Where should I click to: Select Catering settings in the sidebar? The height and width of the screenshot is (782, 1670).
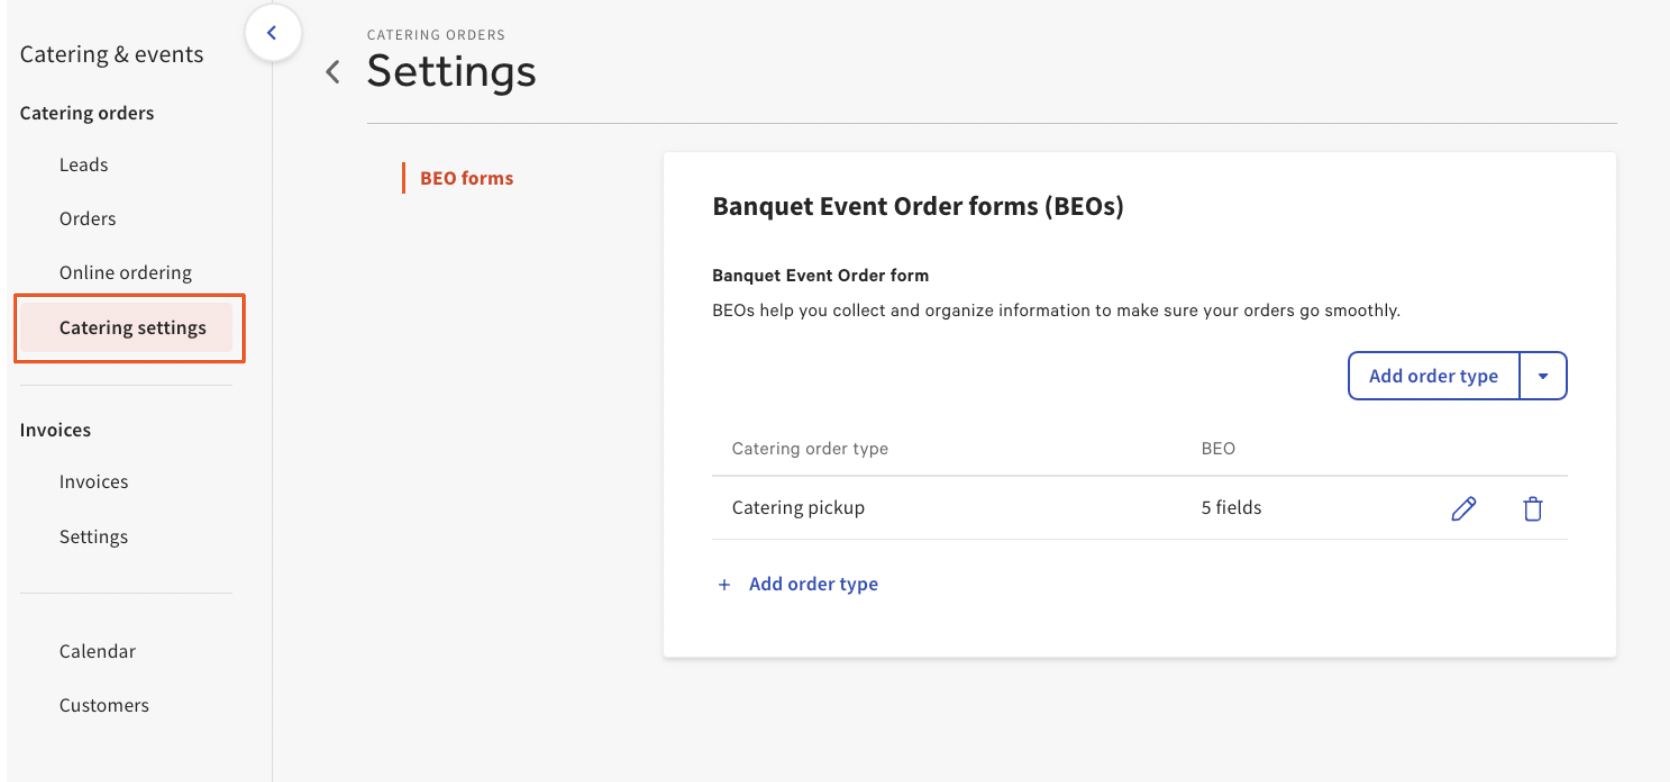(x=133, y=327)
